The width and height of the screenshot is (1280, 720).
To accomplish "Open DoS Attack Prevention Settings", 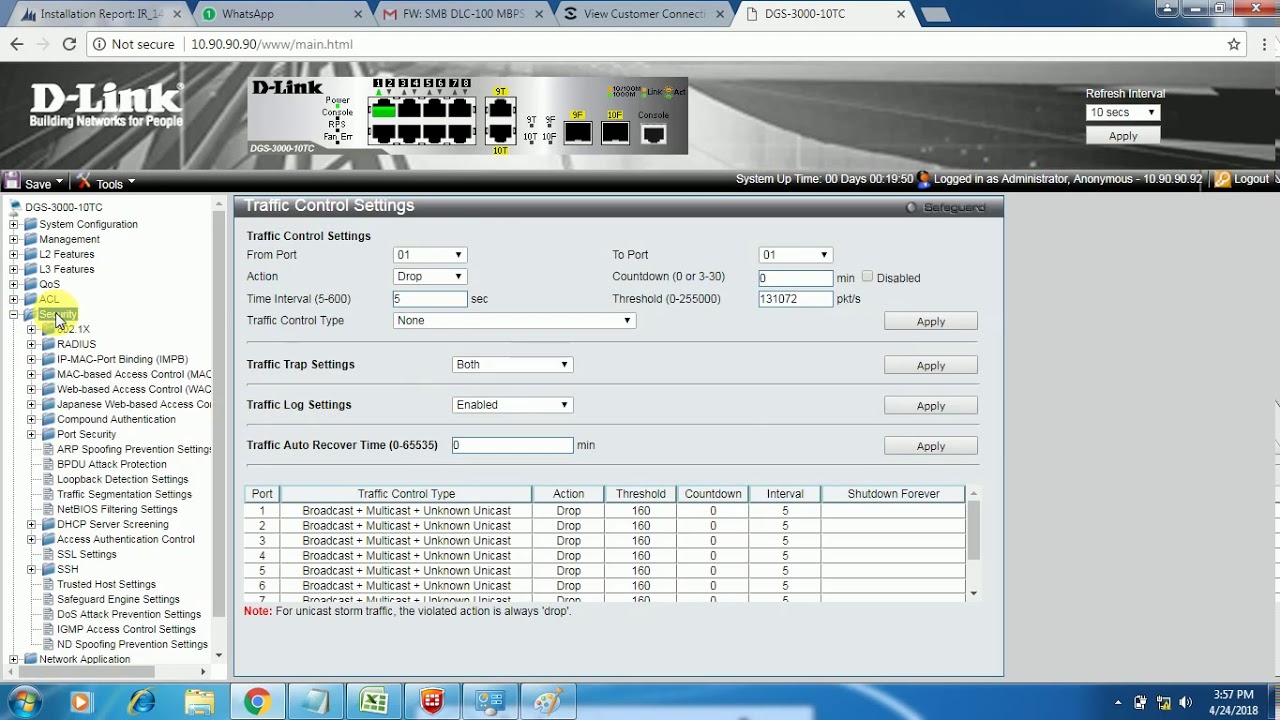I will (x=129, y=614).
